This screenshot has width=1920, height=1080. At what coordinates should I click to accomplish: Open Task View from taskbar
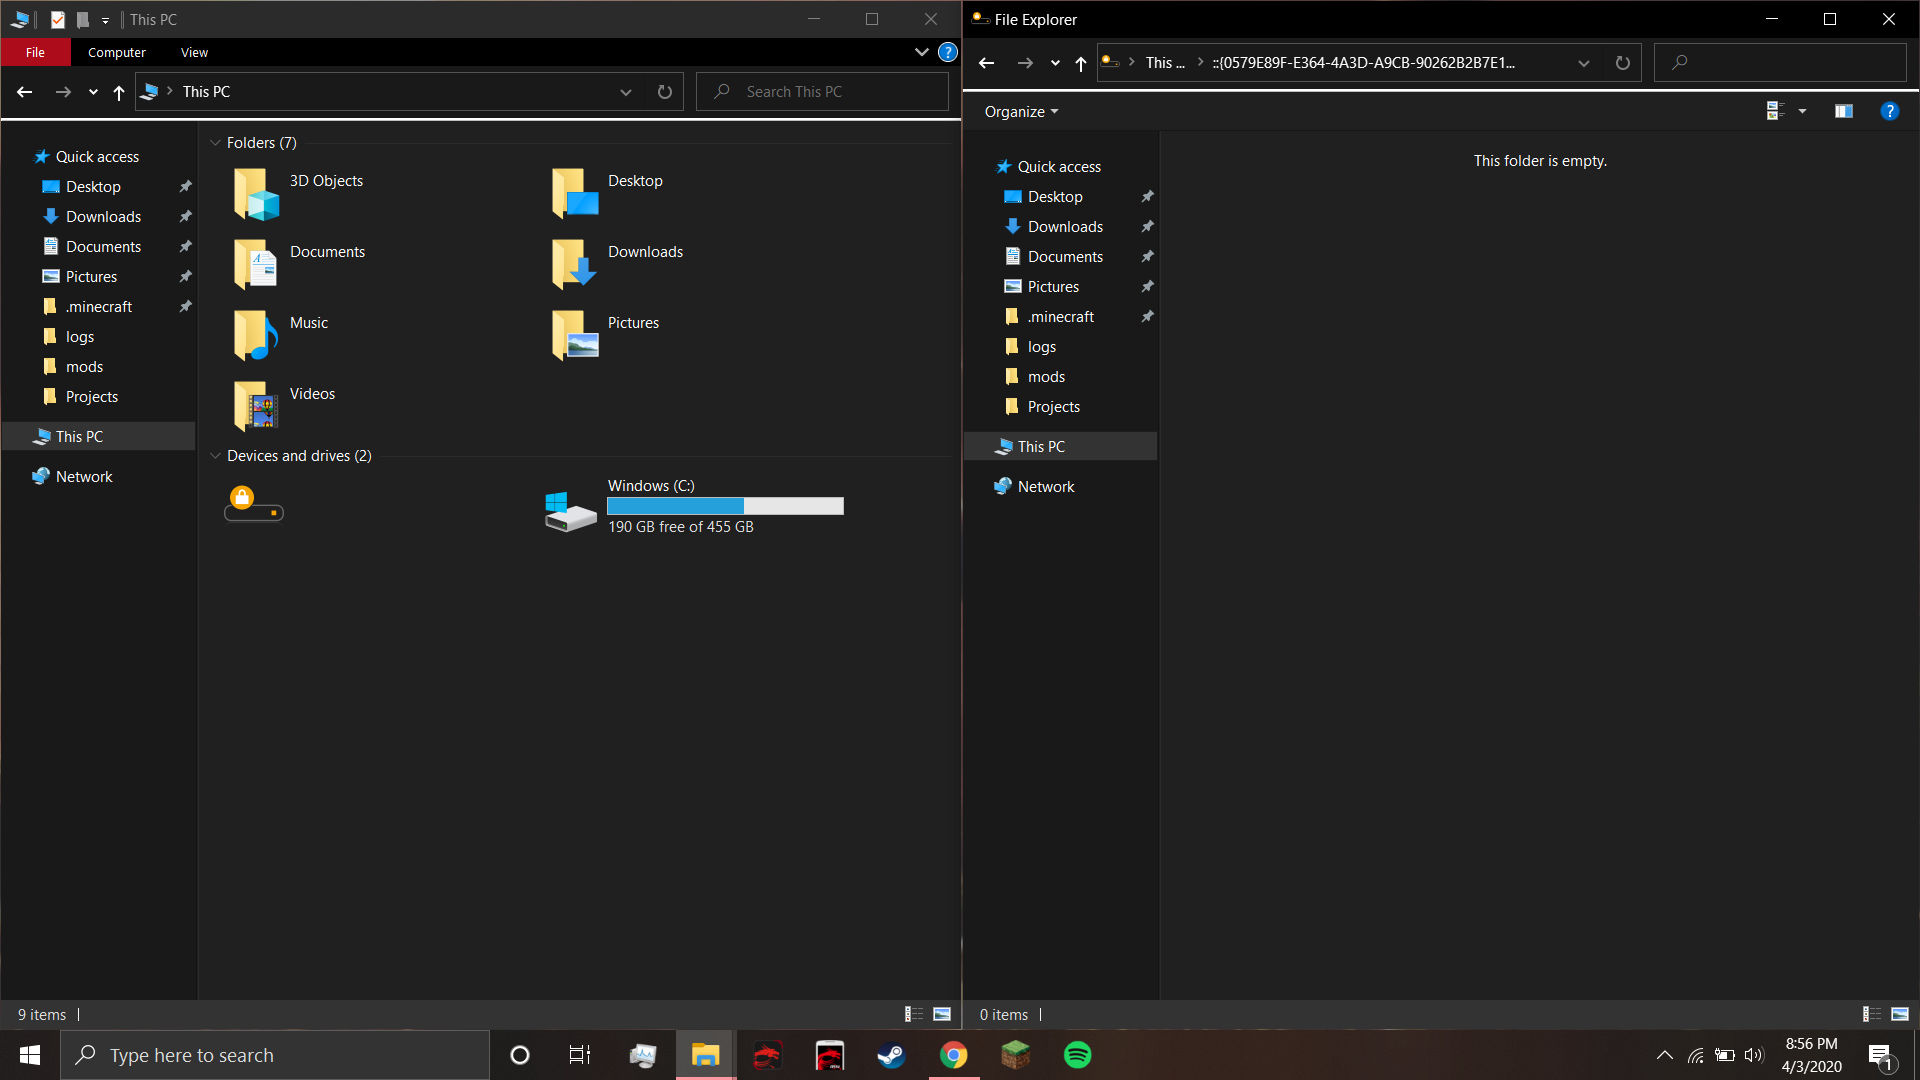click(580, 1055)
